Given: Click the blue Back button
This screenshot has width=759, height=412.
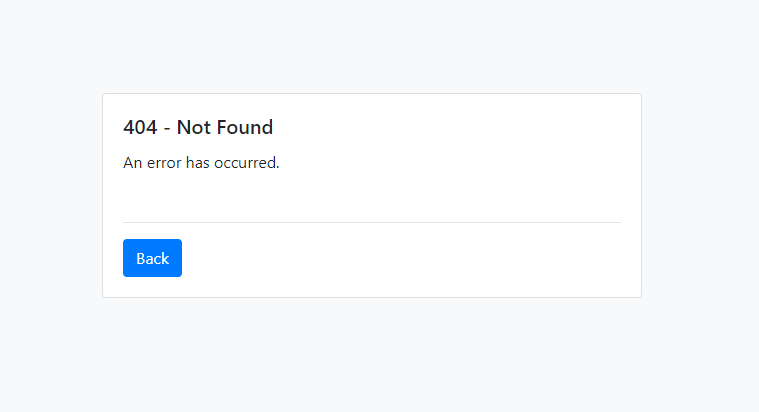Looking at the screenshot, I should (152, 258).
